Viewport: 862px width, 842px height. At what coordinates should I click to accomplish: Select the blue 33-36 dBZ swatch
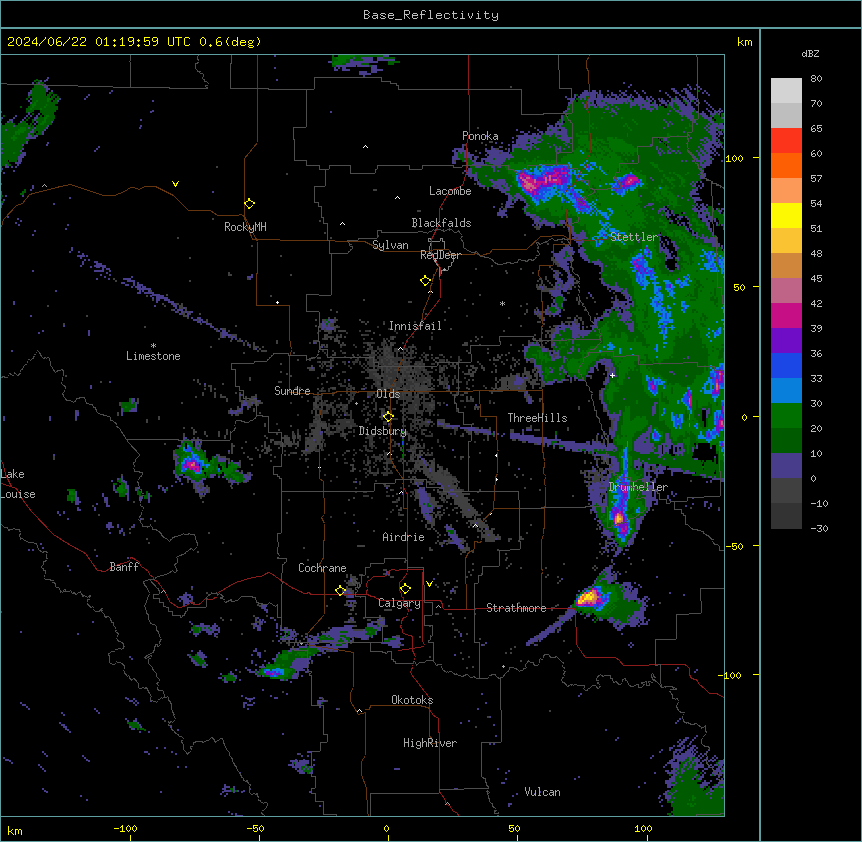(786, 365)
